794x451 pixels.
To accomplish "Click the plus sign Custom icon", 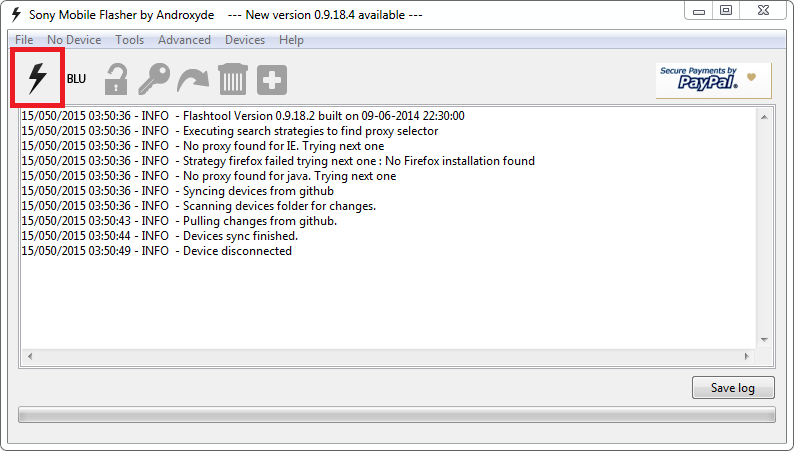I will [x=272, y=79].
